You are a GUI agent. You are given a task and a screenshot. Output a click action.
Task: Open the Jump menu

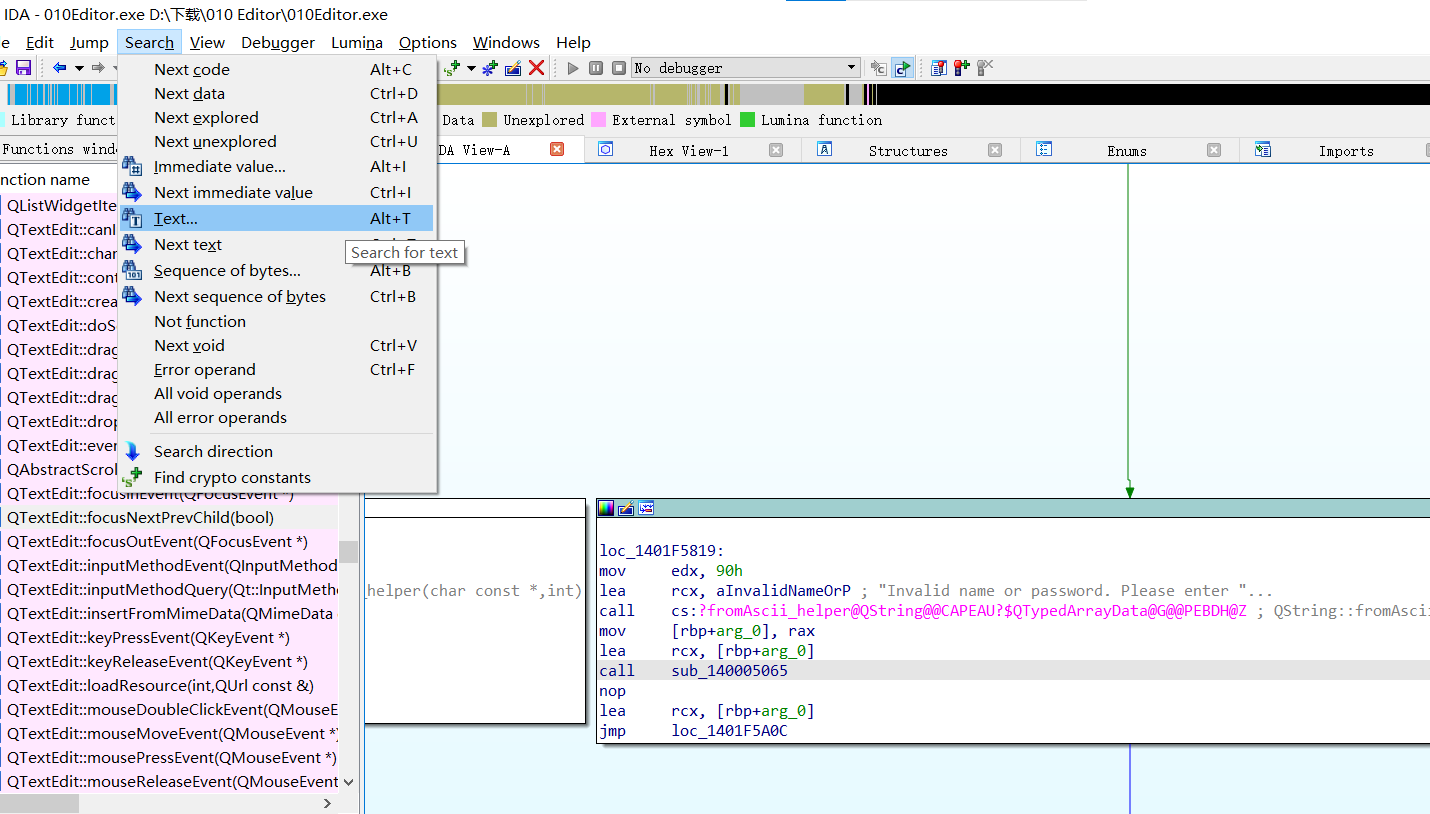(89, 42)
